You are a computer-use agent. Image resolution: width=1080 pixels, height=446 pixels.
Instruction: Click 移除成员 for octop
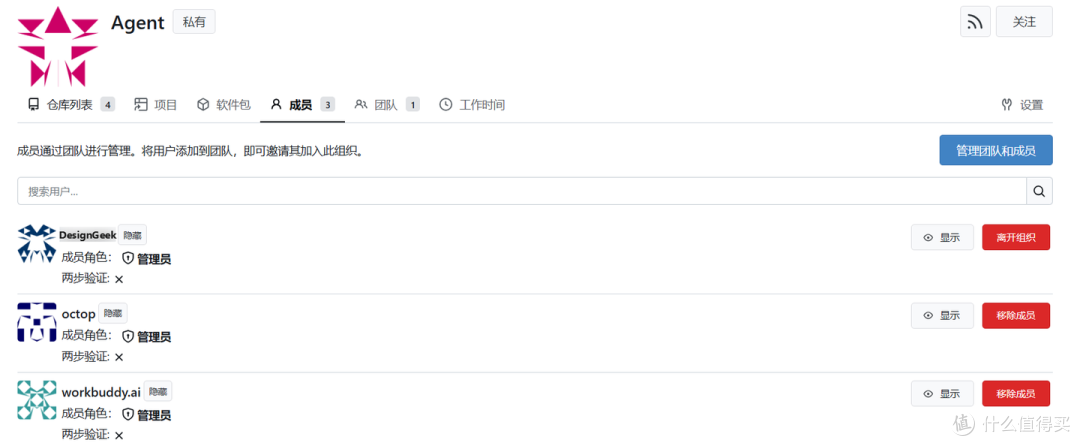click(1016, 316)
